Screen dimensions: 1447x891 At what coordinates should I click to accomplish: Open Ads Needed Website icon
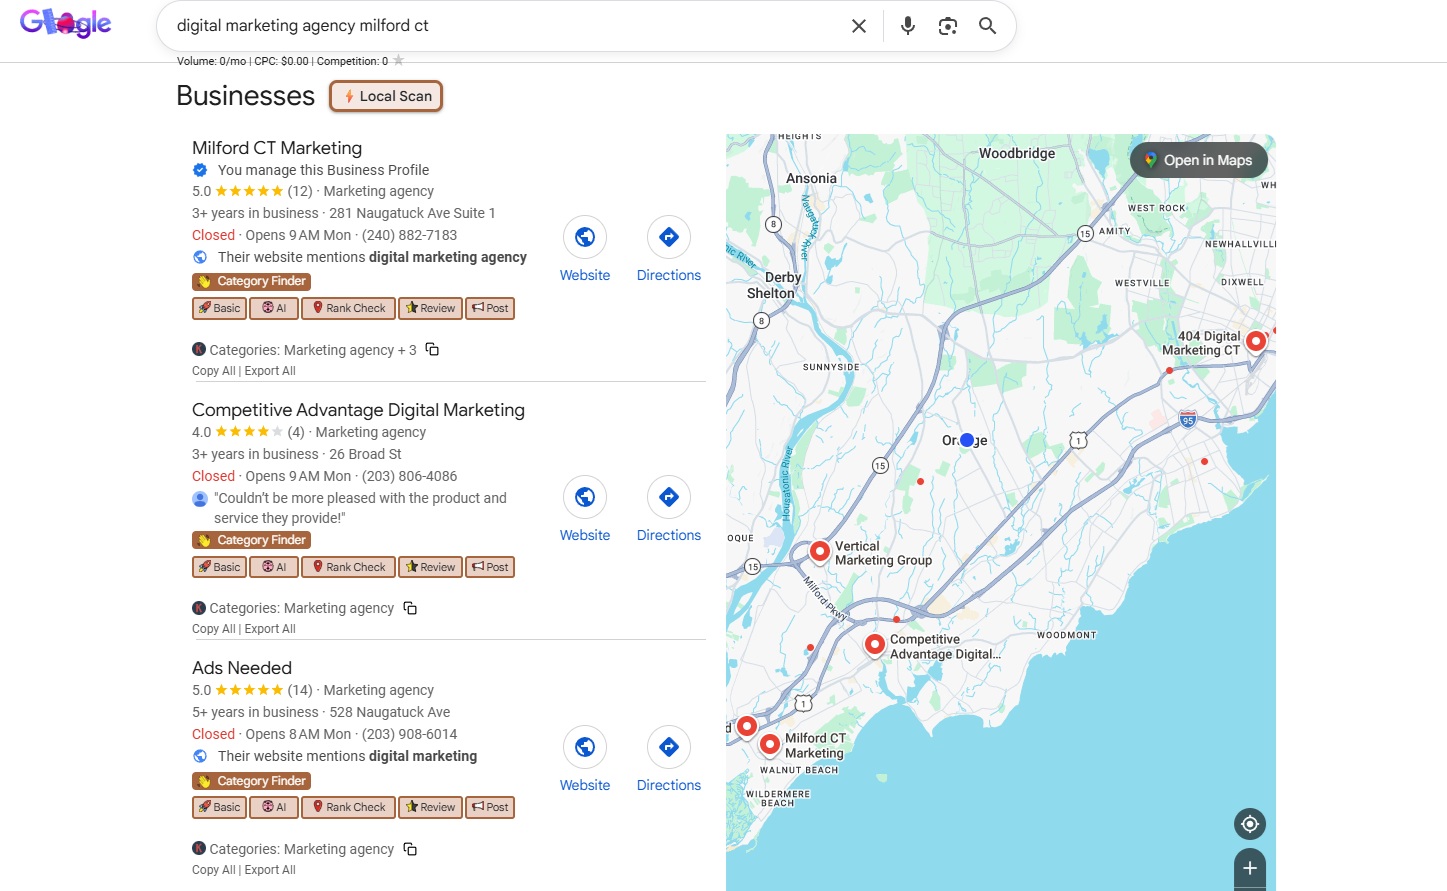(x=585, y=747)
